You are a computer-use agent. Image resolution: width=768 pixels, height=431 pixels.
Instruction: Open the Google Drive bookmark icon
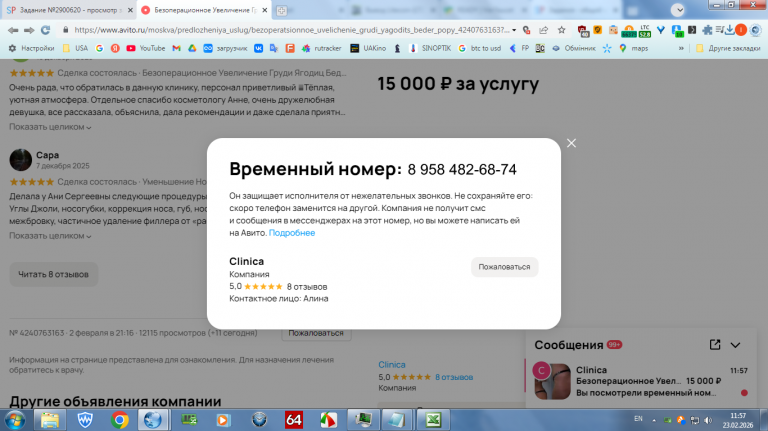click(x=192, y=48)
